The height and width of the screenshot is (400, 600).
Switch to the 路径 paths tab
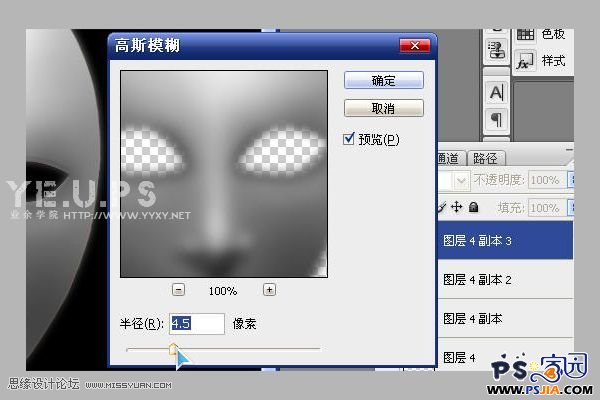tap(486, 158)
